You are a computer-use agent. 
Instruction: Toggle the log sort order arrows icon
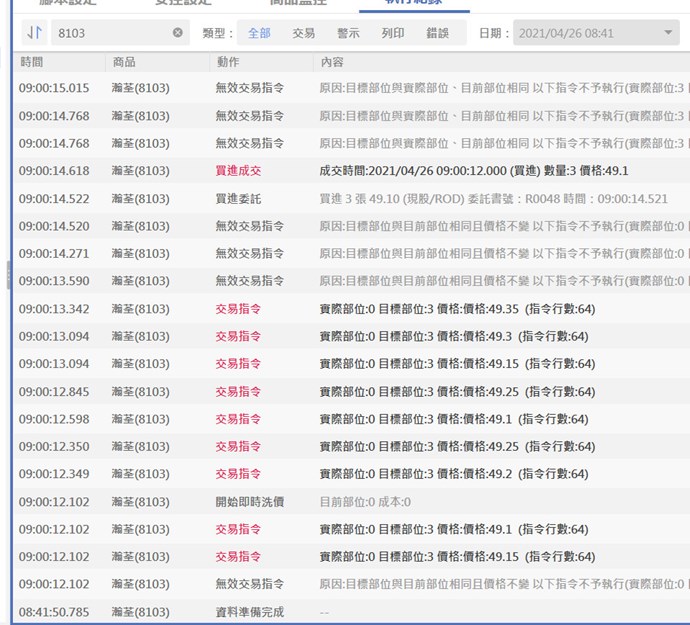(x=34, y=33)
